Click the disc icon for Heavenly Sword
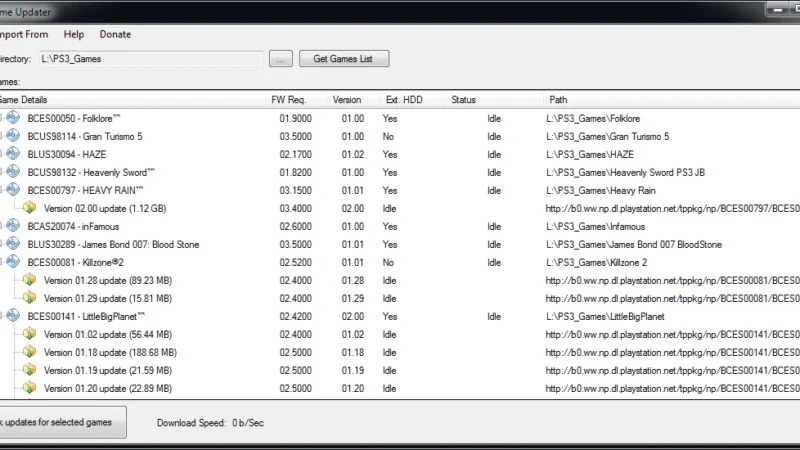This screenshot has height=450, width=800. [13, 171]
